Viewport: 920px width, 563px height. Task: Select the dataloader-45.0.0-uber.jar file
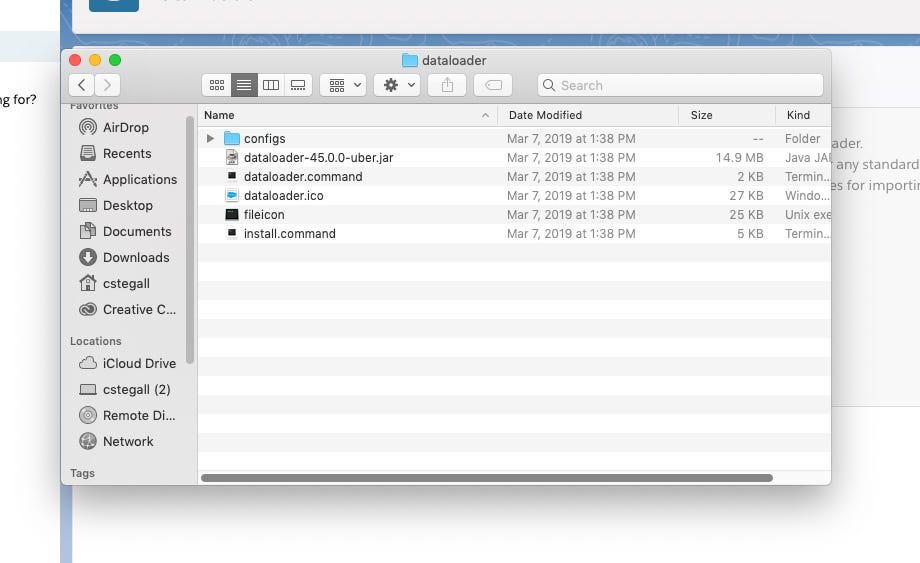311,158
